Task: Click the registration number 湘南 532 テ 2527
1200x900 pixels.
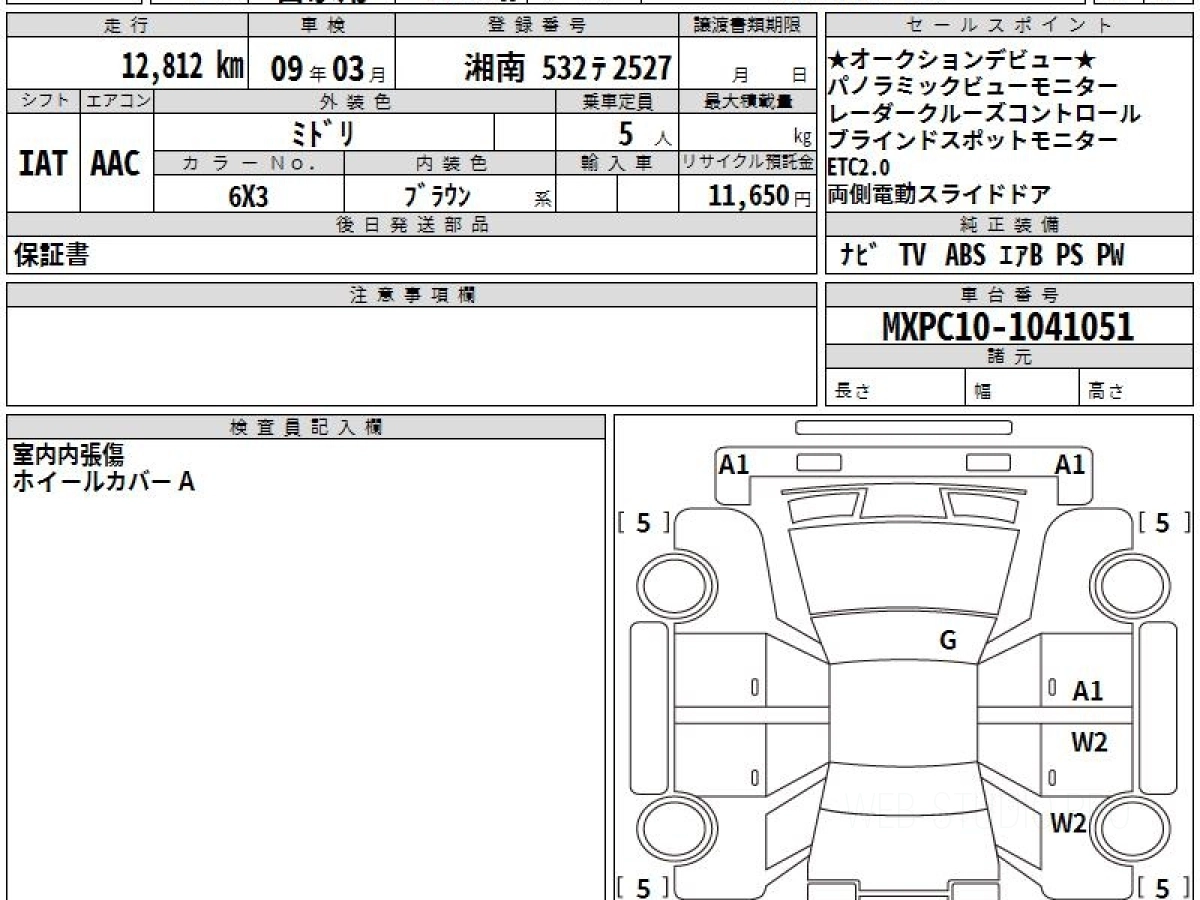Action: (x=567, y=68)
